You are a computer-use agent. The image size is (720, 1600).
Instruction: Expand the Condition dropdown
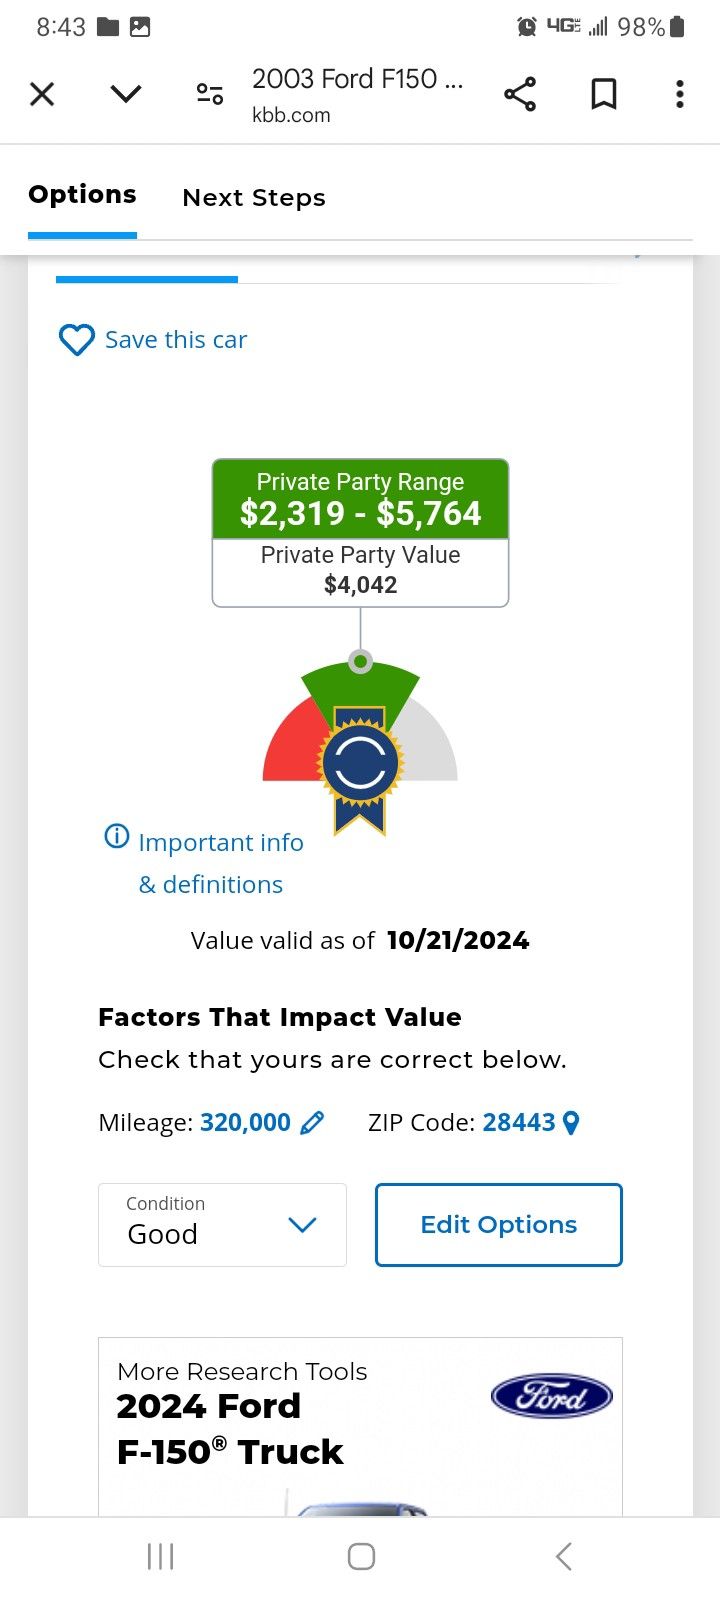[x=222, y=1225]
